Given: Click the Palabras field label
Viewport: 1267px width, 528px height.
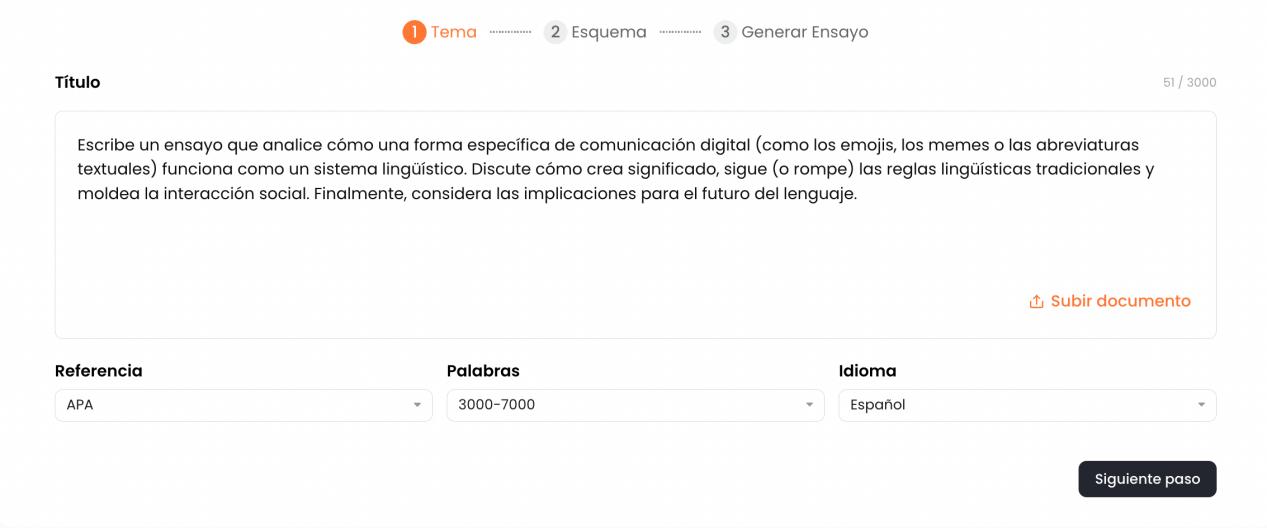Looking at the screenshot, I should (x=483, y=371).
